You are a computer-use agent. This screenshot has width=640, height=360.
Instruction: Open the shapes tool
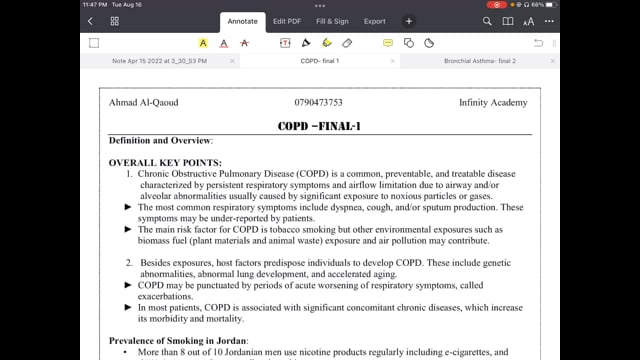(x=409, y=43)
